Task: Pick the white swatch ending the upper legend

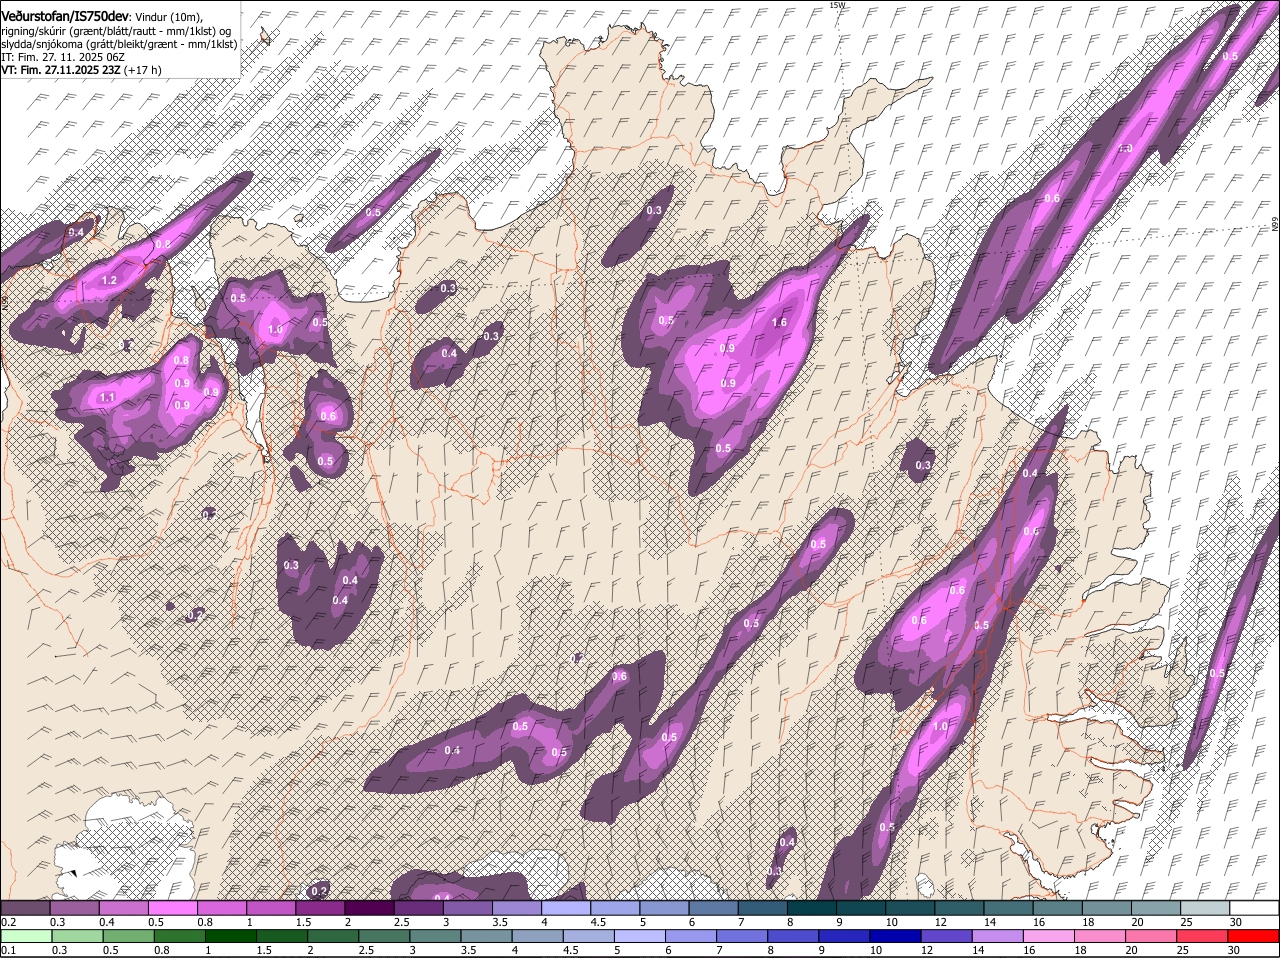Action: pyautogui.click(x=1253, y=907)
